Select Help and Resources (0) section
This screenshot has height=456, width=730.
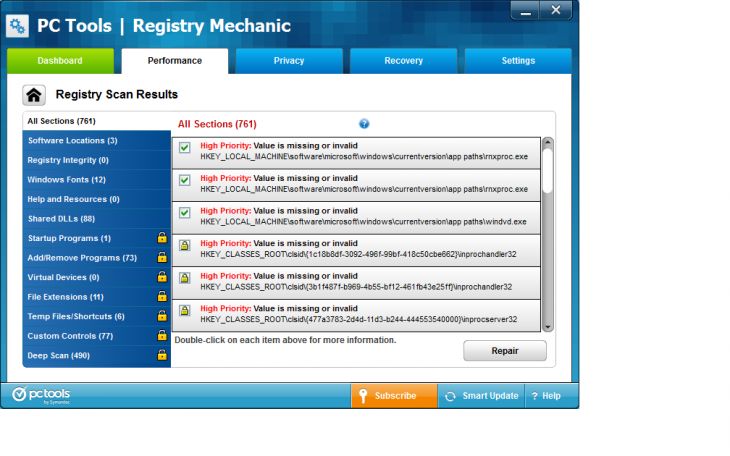point(97,199)
